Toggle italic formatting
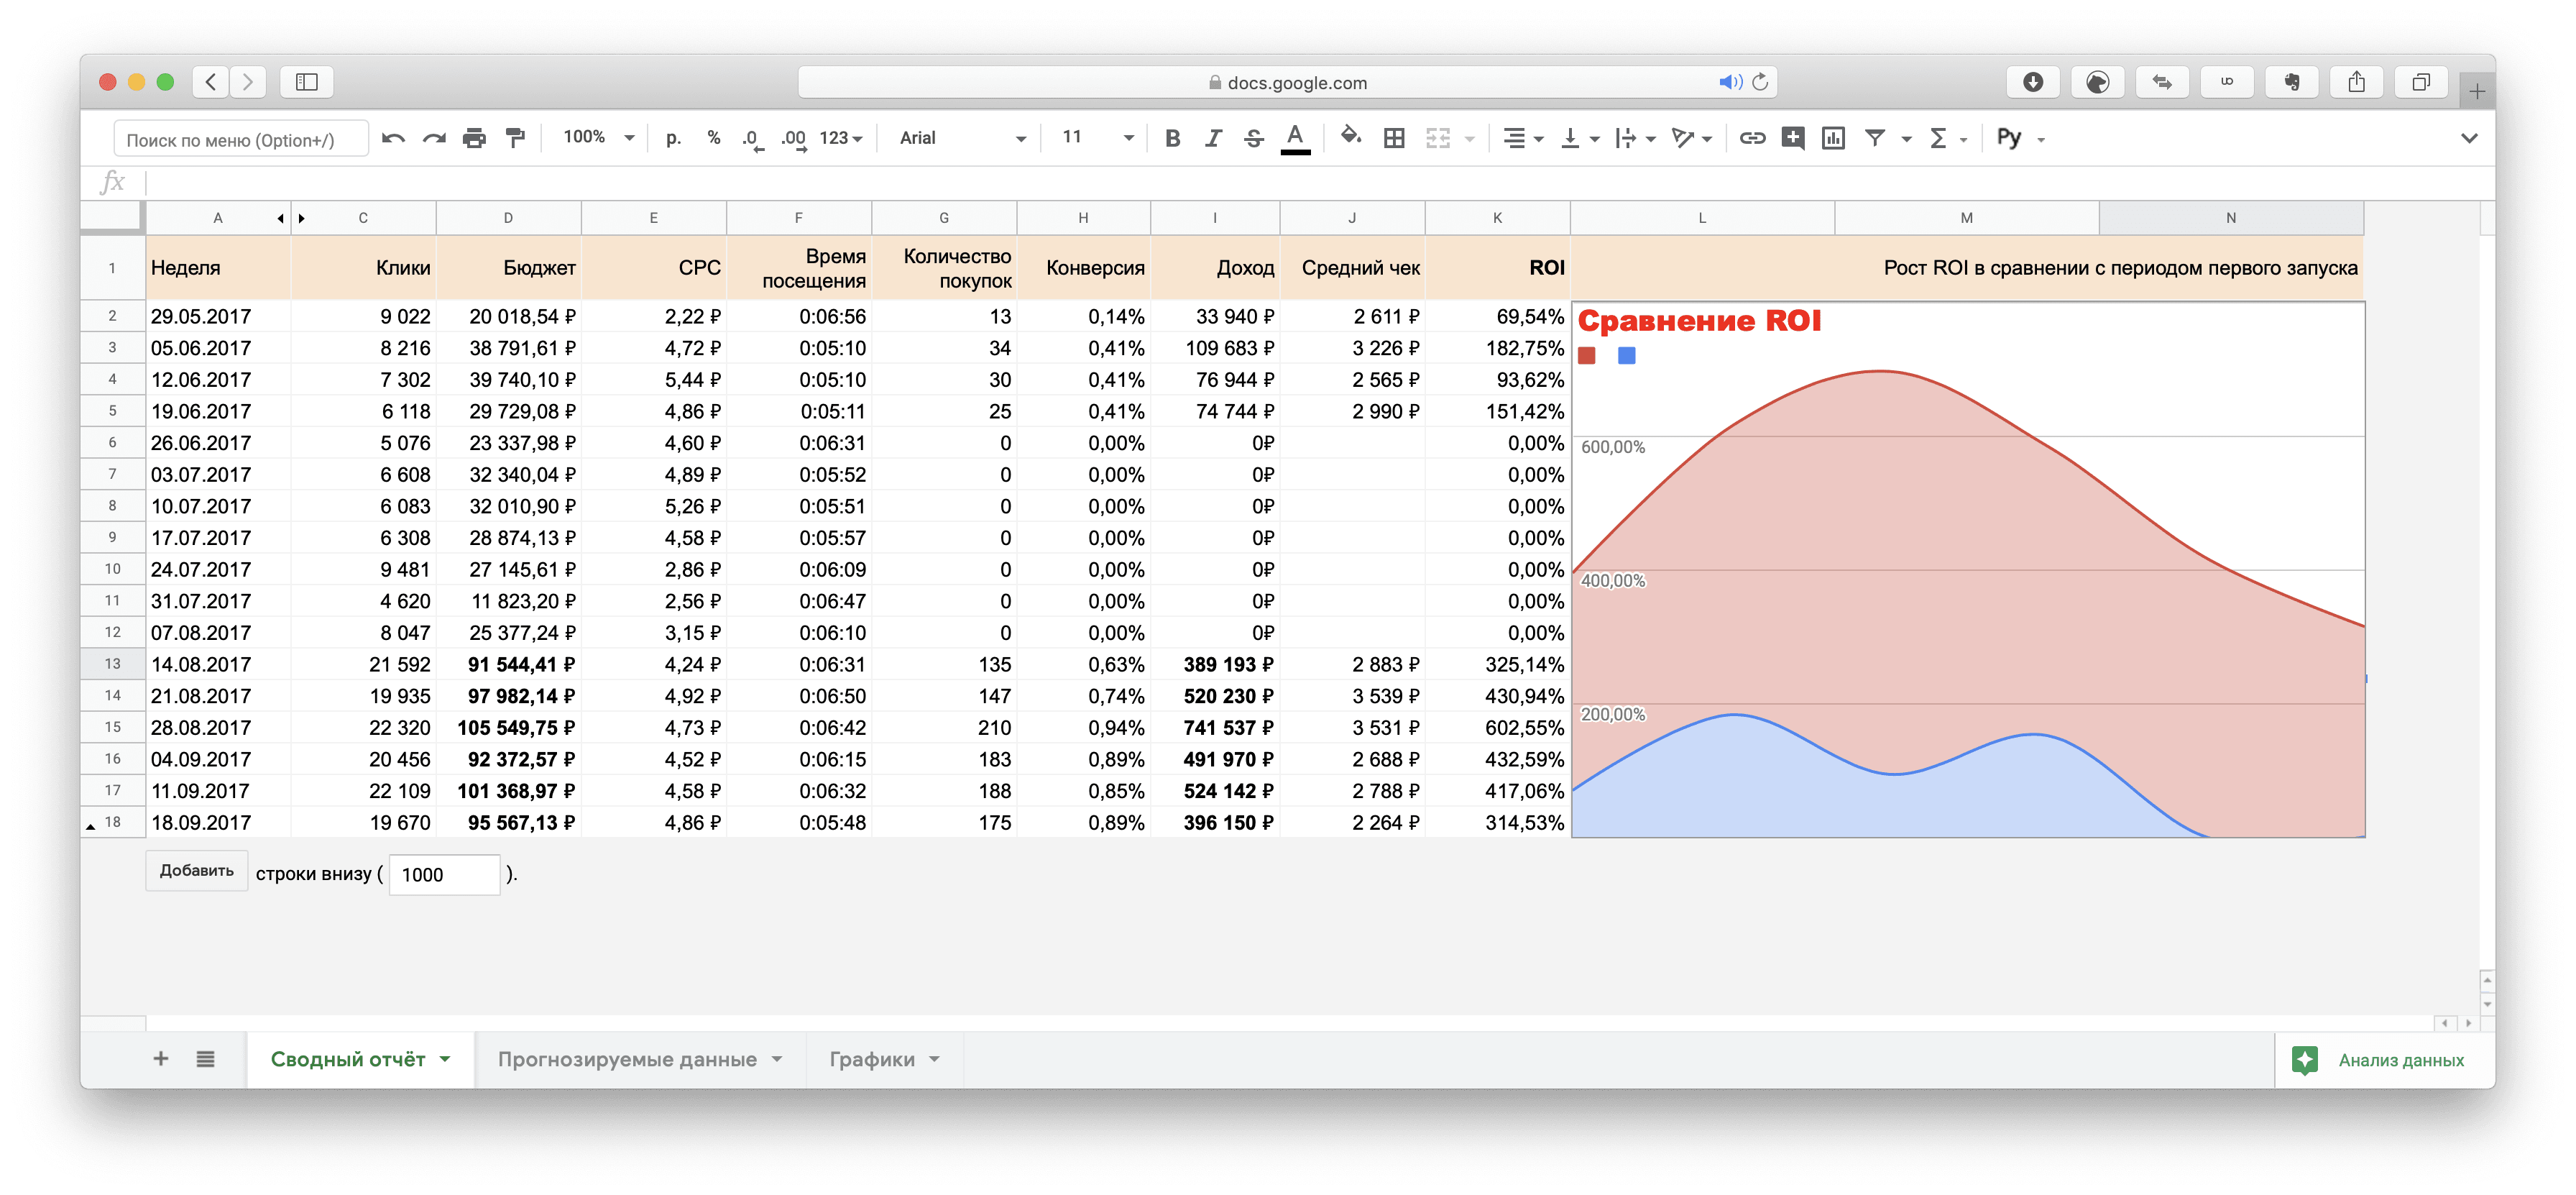The height and width of the screenshot is (1195, 2576). click(x=1213, y=138)
